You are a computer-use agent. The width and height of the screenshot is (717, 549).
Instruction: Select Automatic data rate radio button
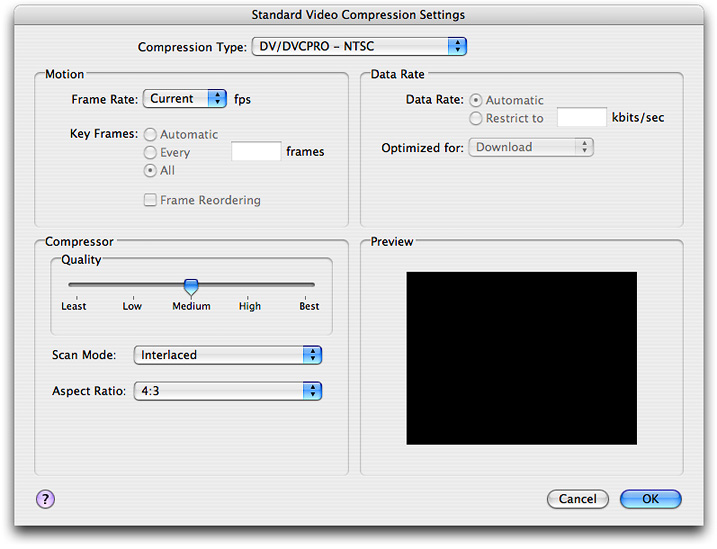(475, 100)
